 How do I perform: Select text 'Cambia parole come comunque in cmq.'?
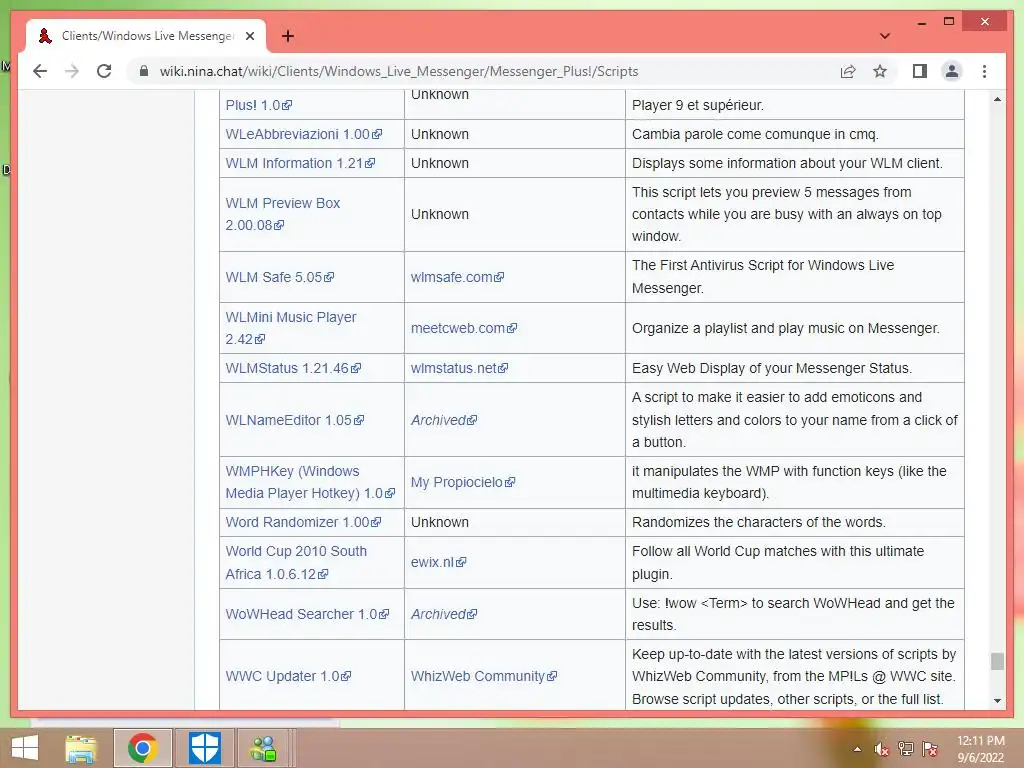click(755, 134)
